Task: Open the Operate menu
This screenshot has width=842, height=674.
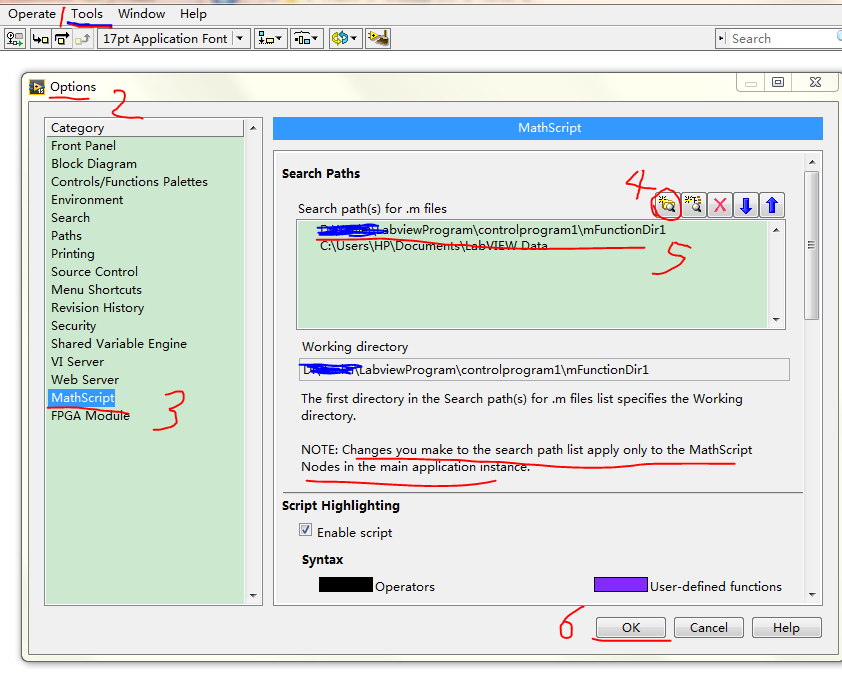Action: [31, 13]
